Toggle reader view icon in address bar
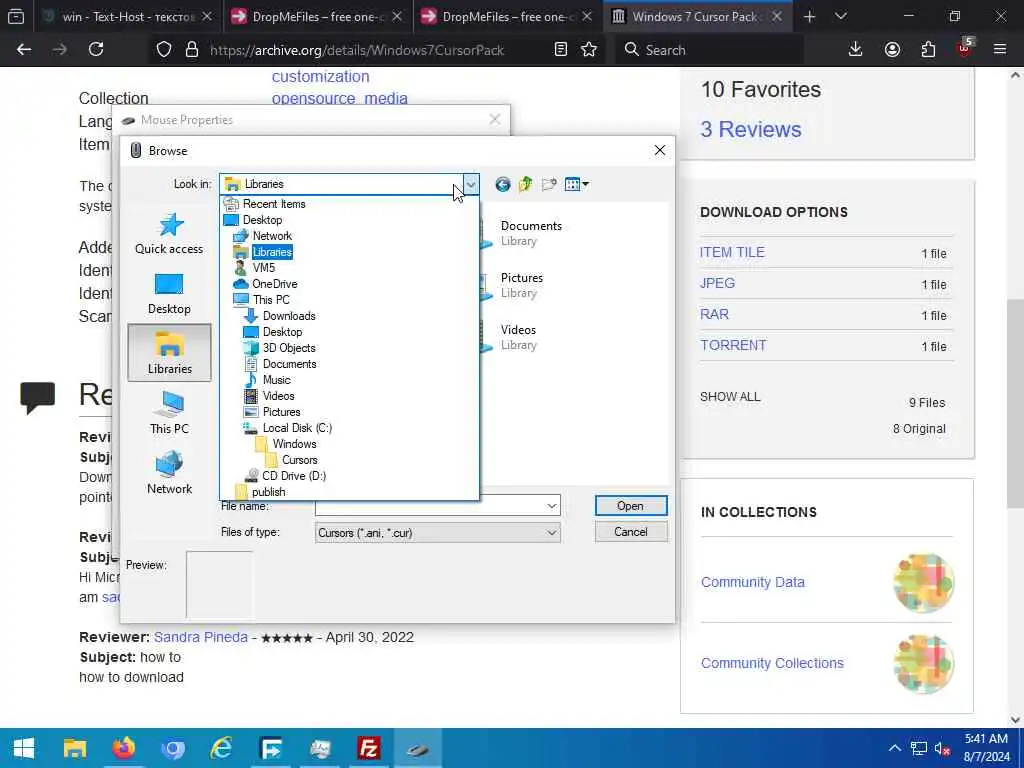The image size is (1024, 768). click(x=560, y=50)
